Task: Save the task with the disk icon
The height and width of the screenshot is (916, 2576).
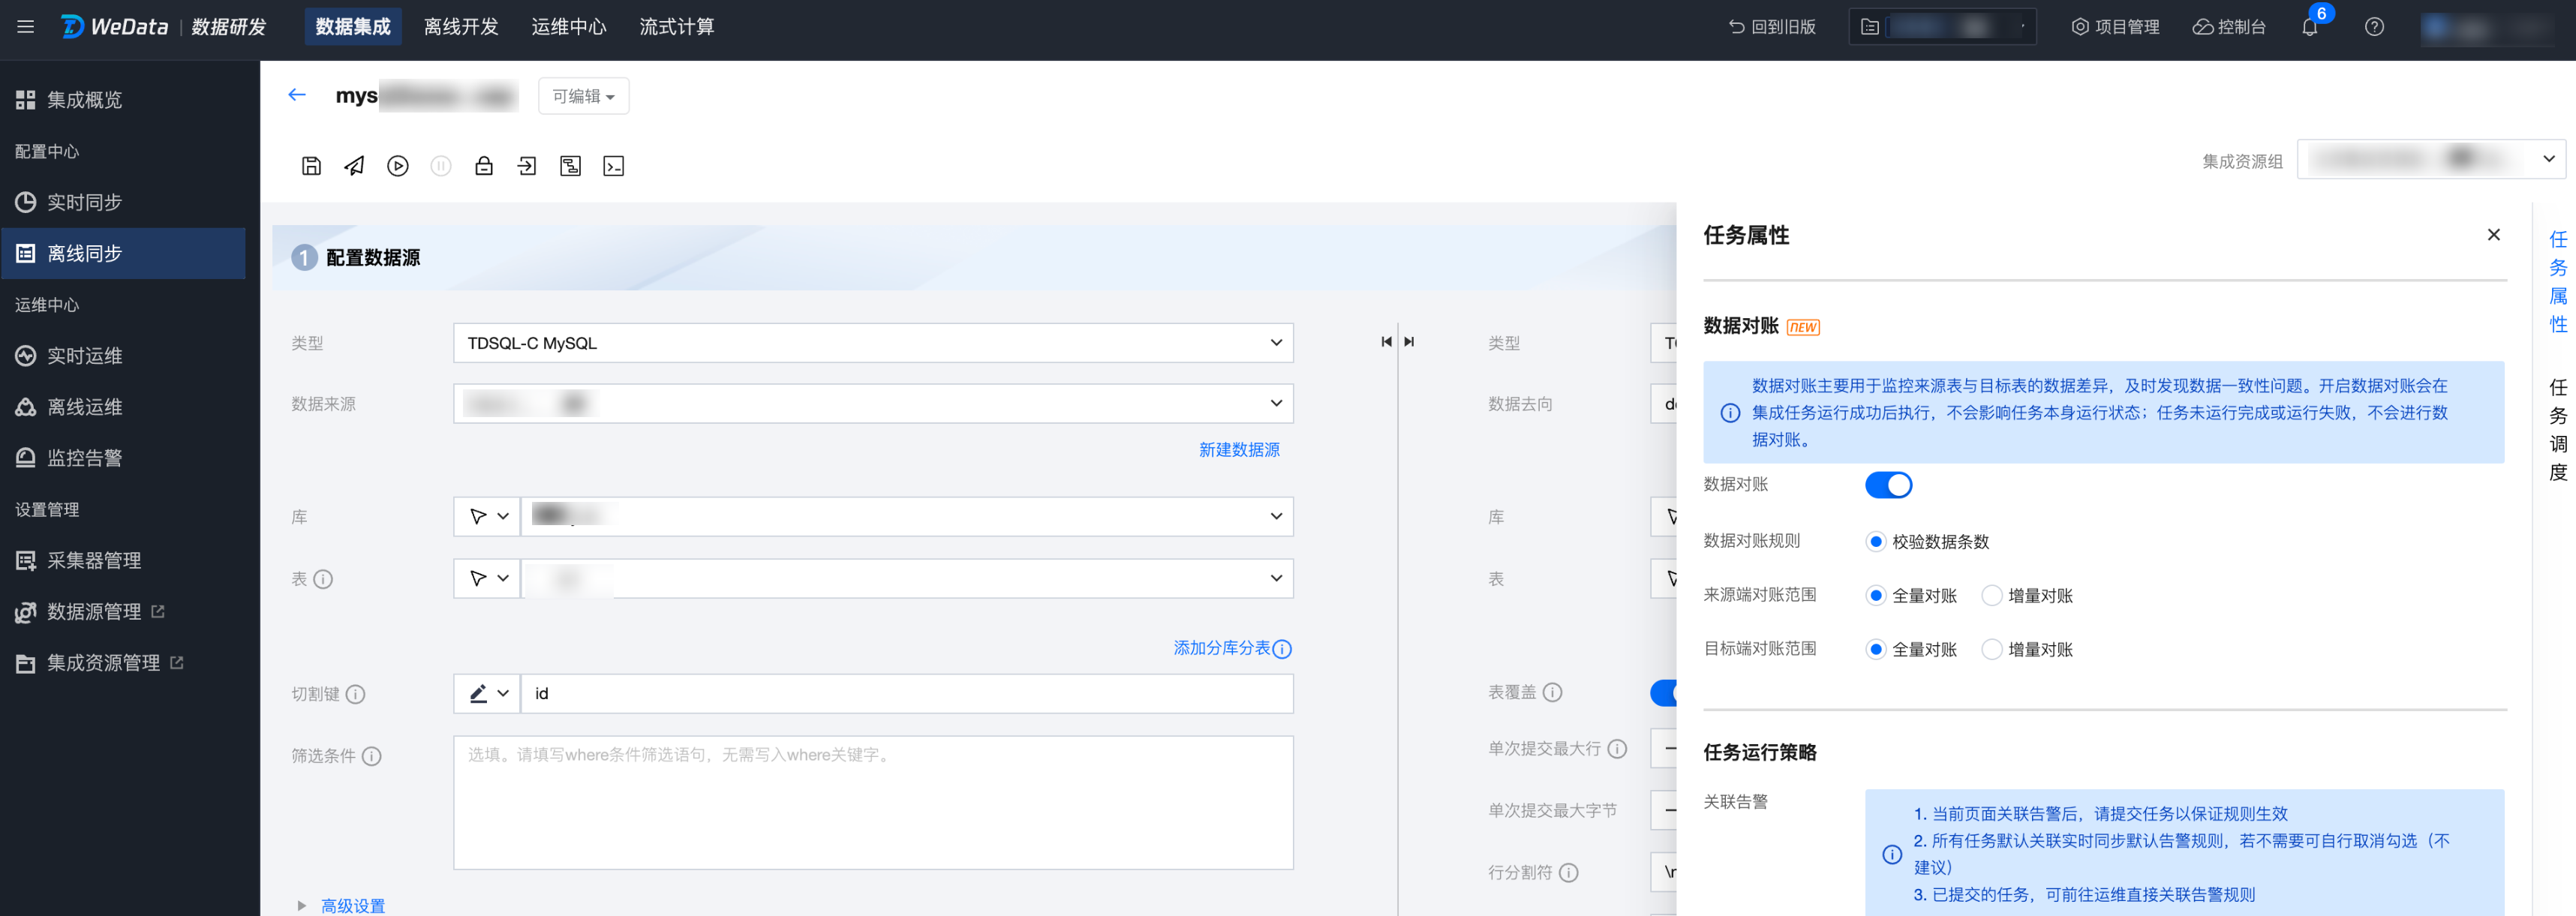Action: coord(311,166)
